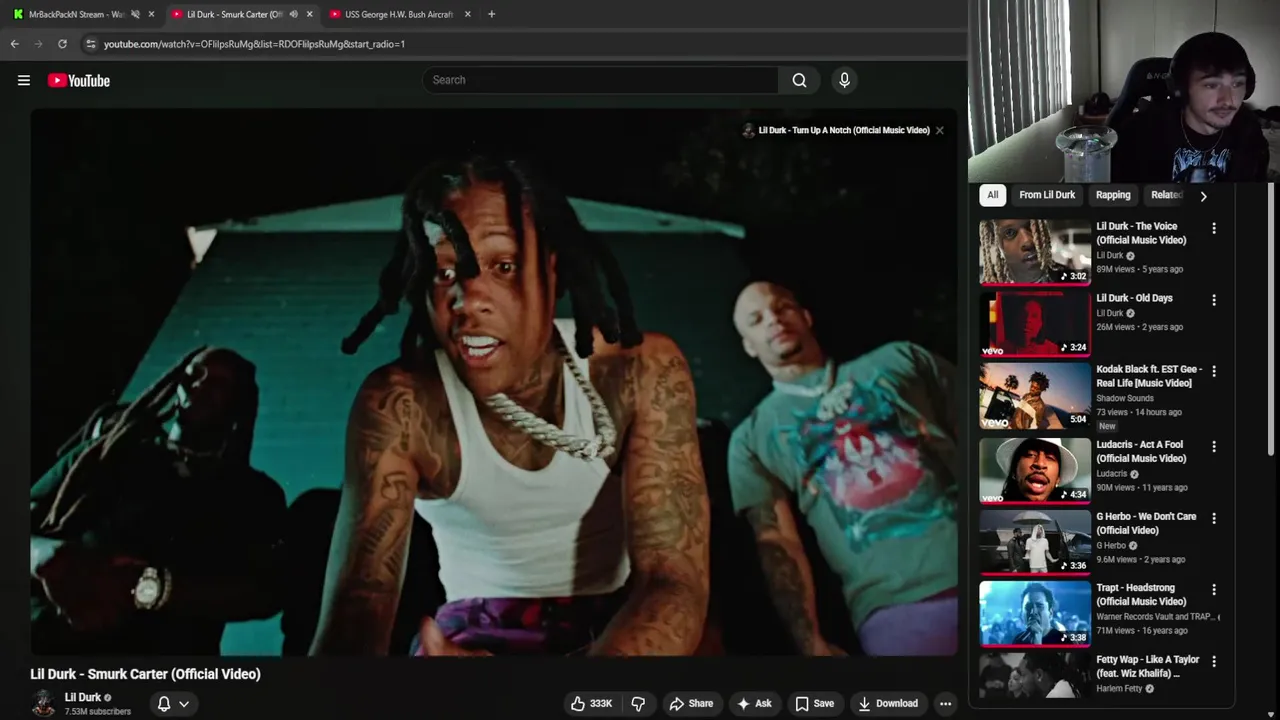The width and height of the screenshot is (1280, 720).
Task: Click the title Lil Durk - The Voice
Action: pyautogui.click(x=1141, y=233)
